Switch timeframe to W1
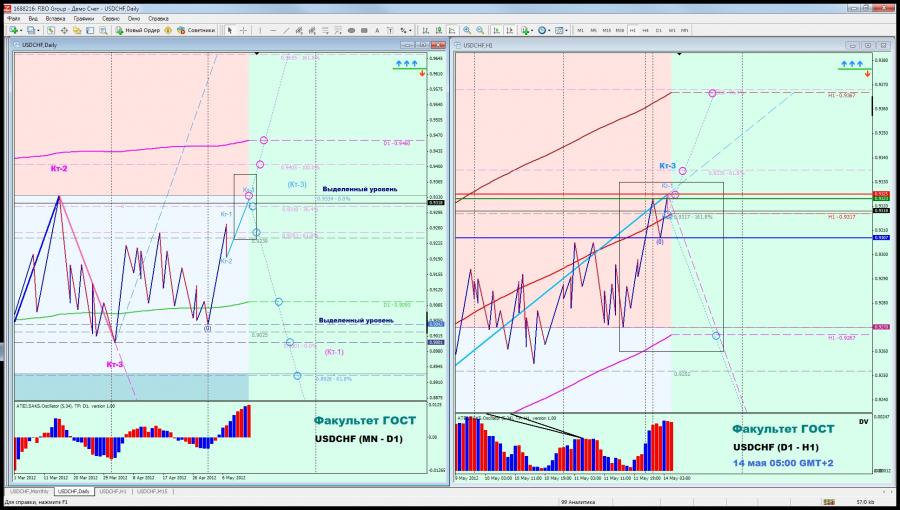The width and height of the screenshot is (900, 510). [x=672, y=30]
